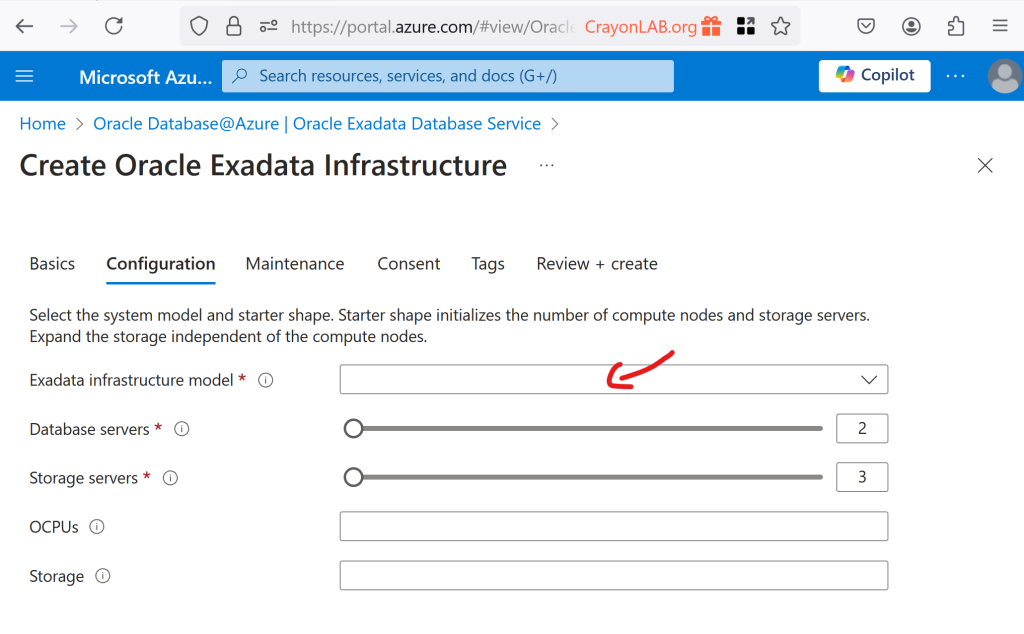This screenshot has width=1024, height=634.
Task: Open the top bar more options ellipsis
Action: coord(956,76)
